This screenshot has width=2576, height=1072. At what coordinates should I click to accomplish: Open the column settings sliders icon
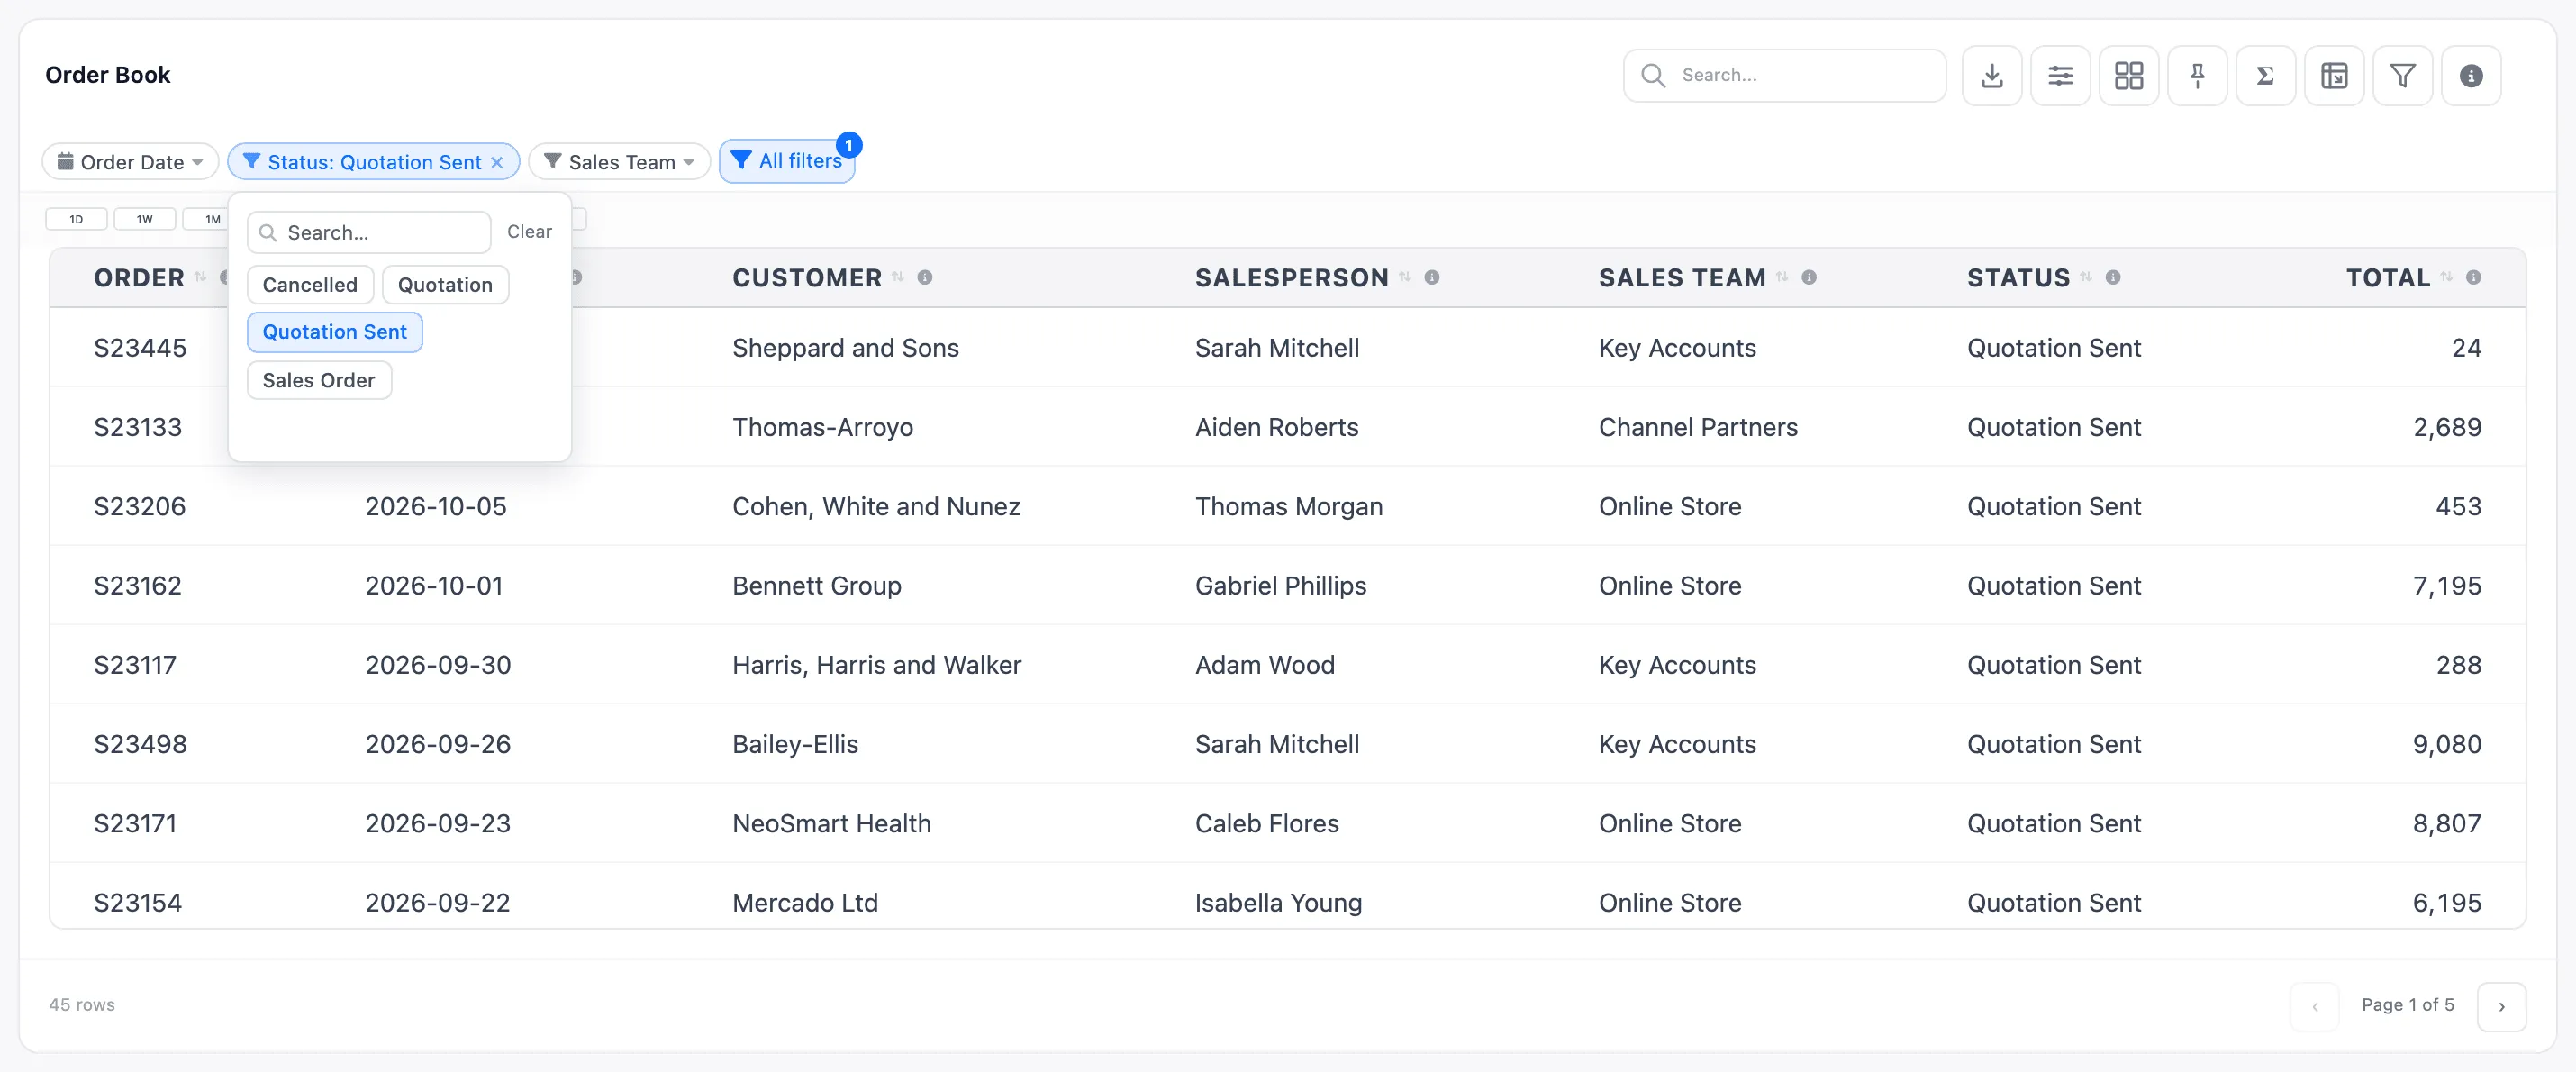click(x=2060, y=75)
